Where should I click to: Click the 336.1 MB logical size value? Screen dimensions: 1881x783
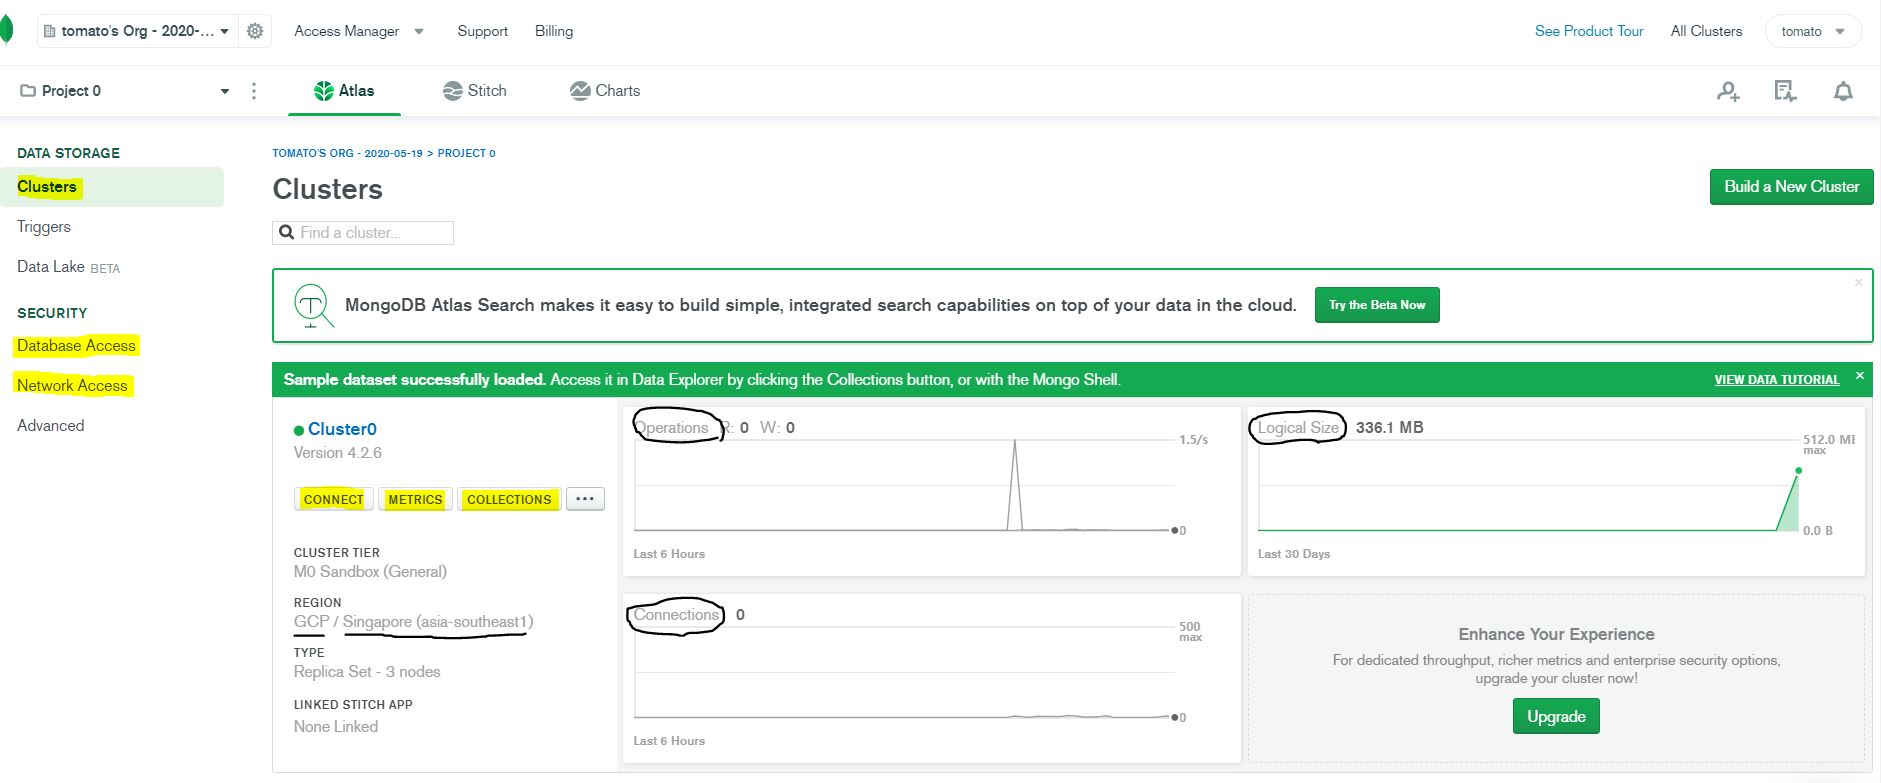[1389, 428]
